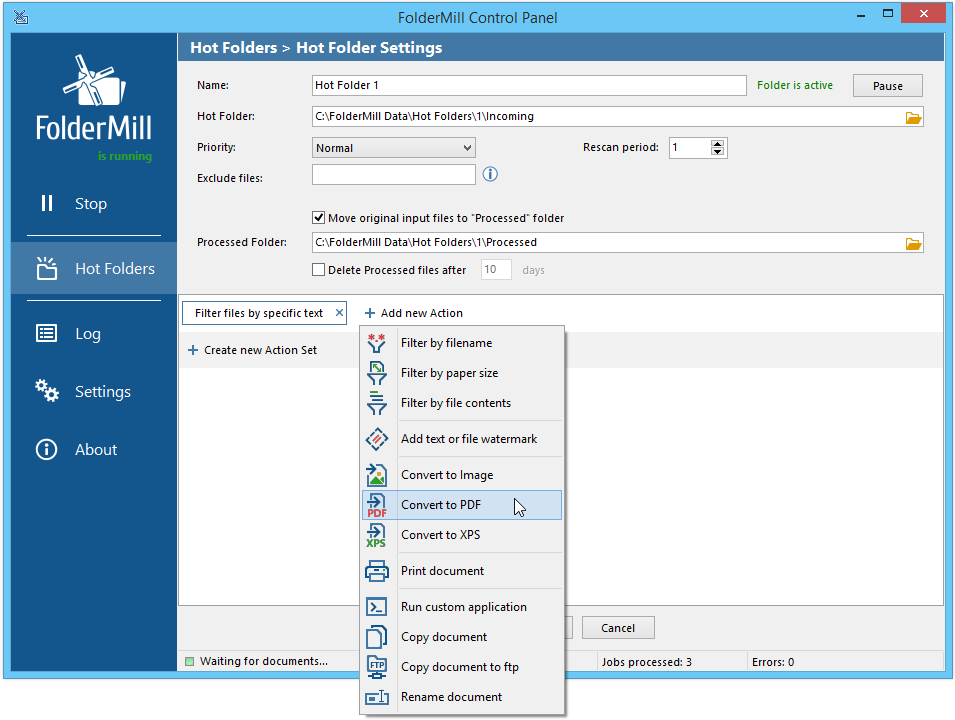Click into the Exclude files text field
955x720 pixels.
click(393, 175)
